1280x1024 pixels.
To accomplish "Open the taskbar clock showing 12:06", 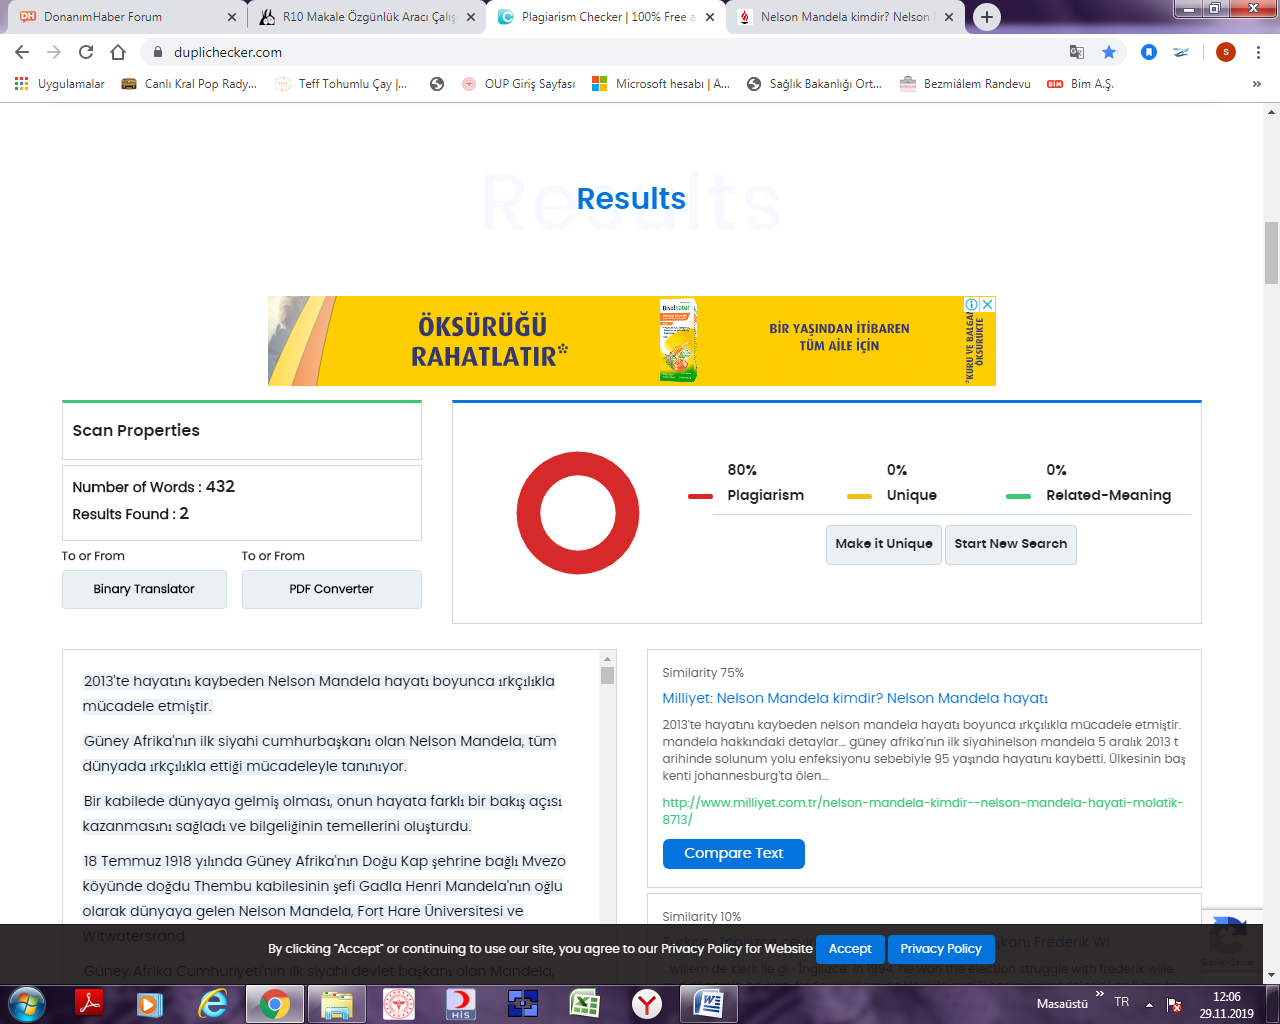I will pos(1227,1005).
